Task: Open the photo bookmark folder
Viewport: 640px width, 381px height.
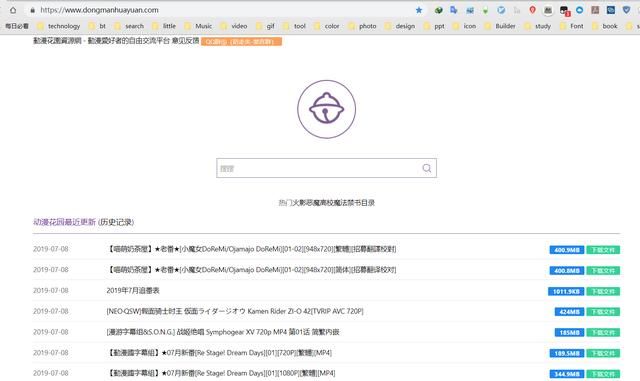Action: pyautogui.click(x=362, y=26)
